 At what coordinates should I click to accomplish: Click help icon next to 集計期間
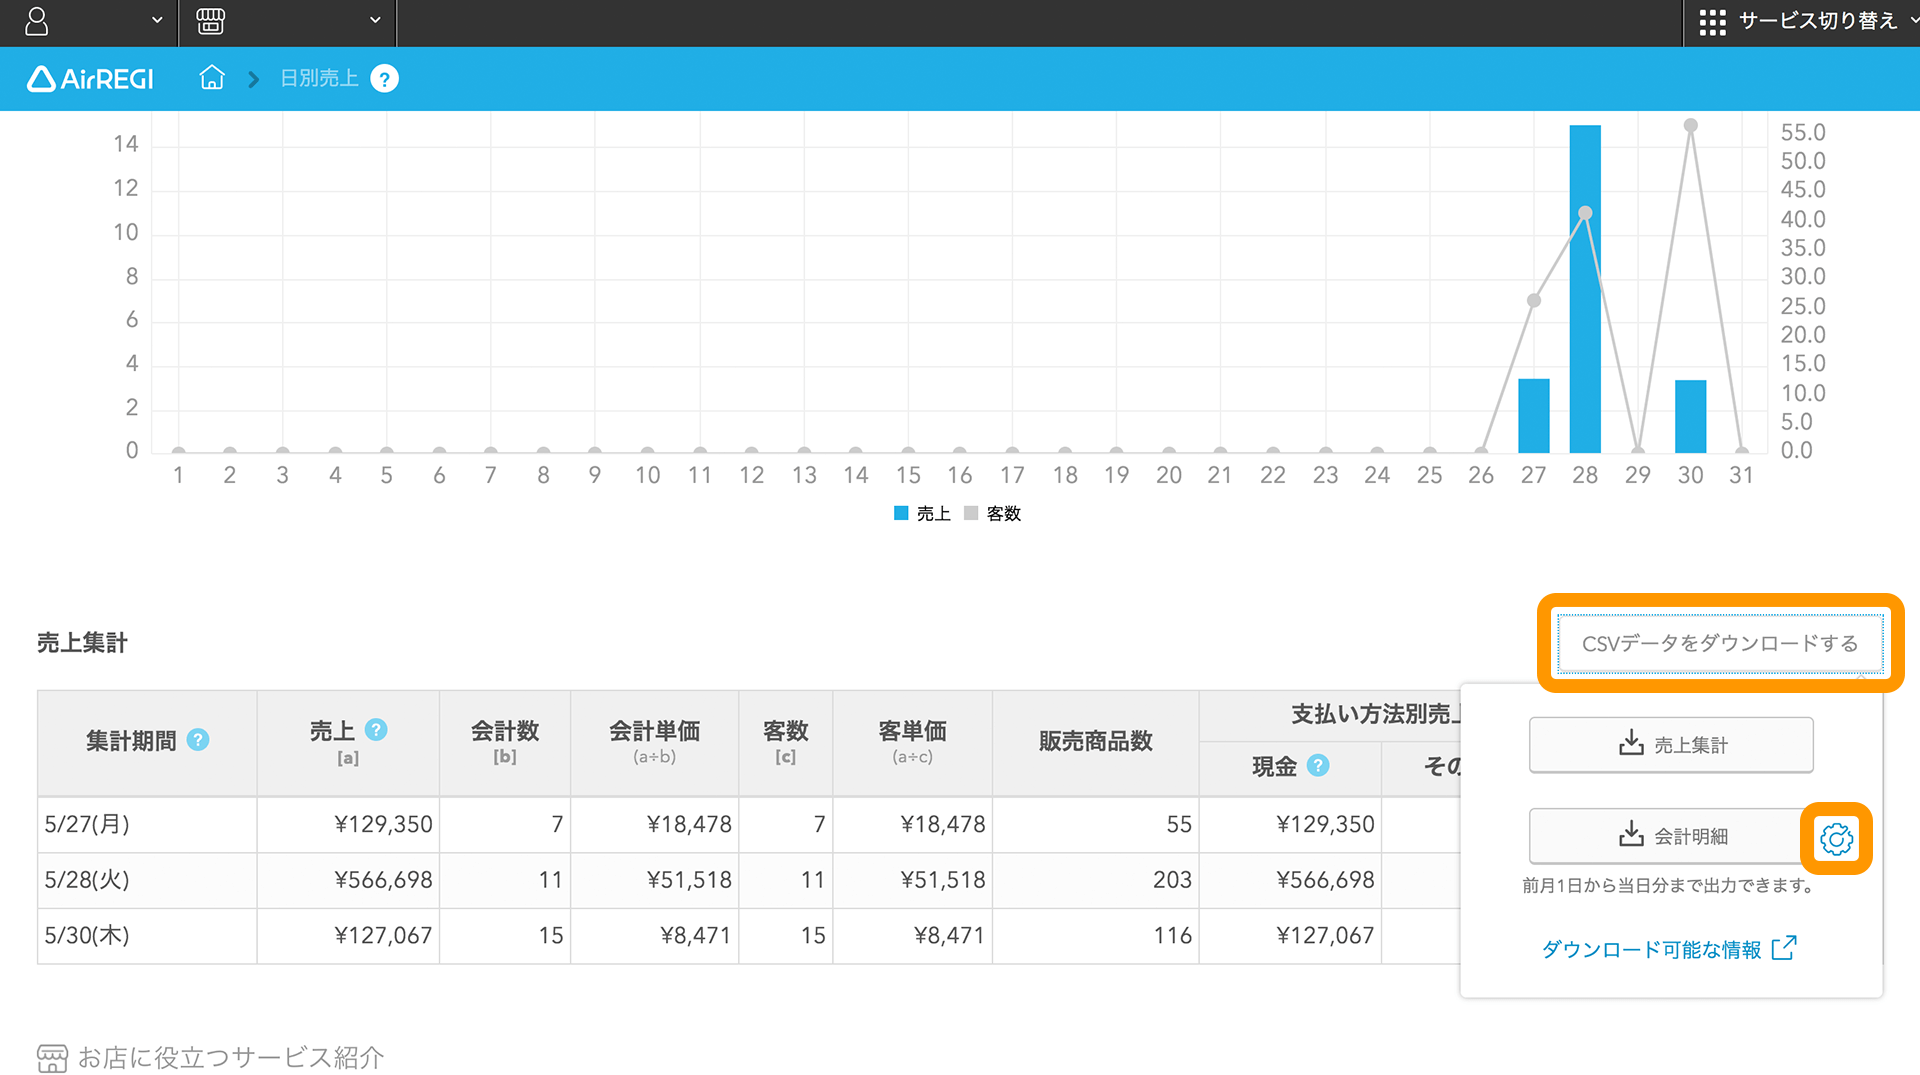tap(198, 740)
